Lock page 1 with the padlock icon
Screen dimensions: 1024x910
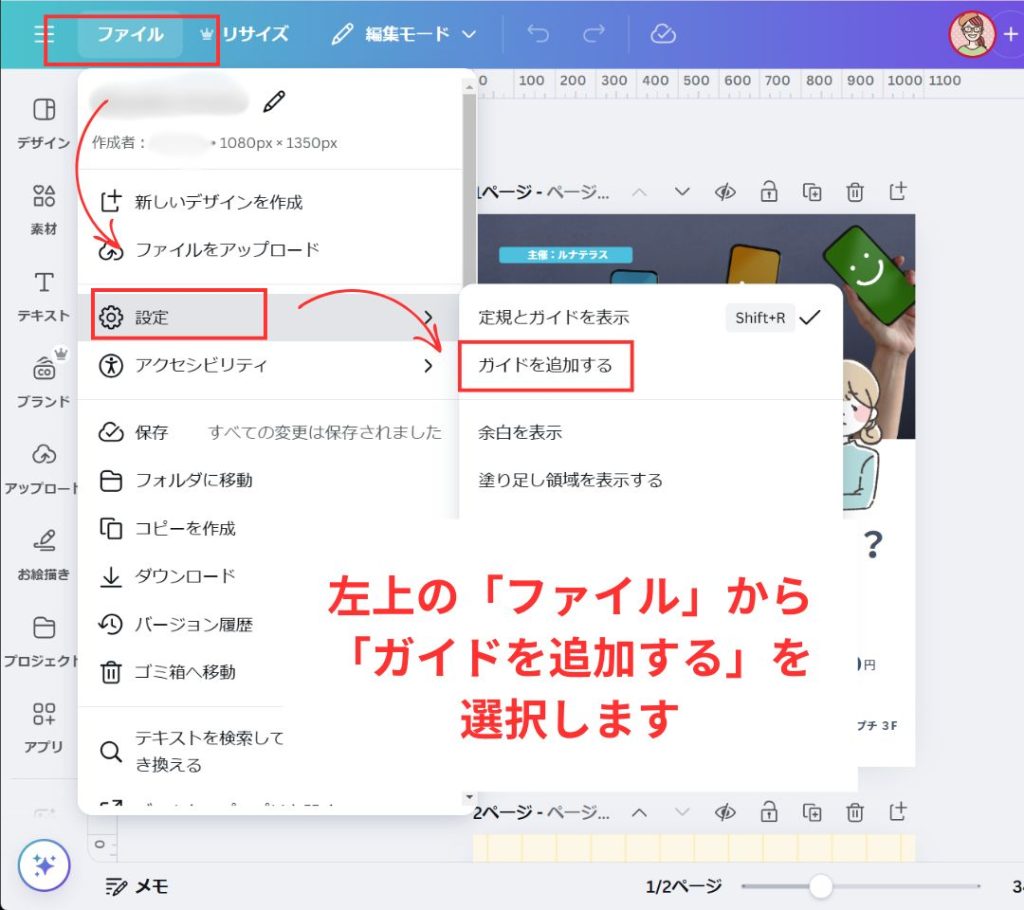[x=768, y=192]
